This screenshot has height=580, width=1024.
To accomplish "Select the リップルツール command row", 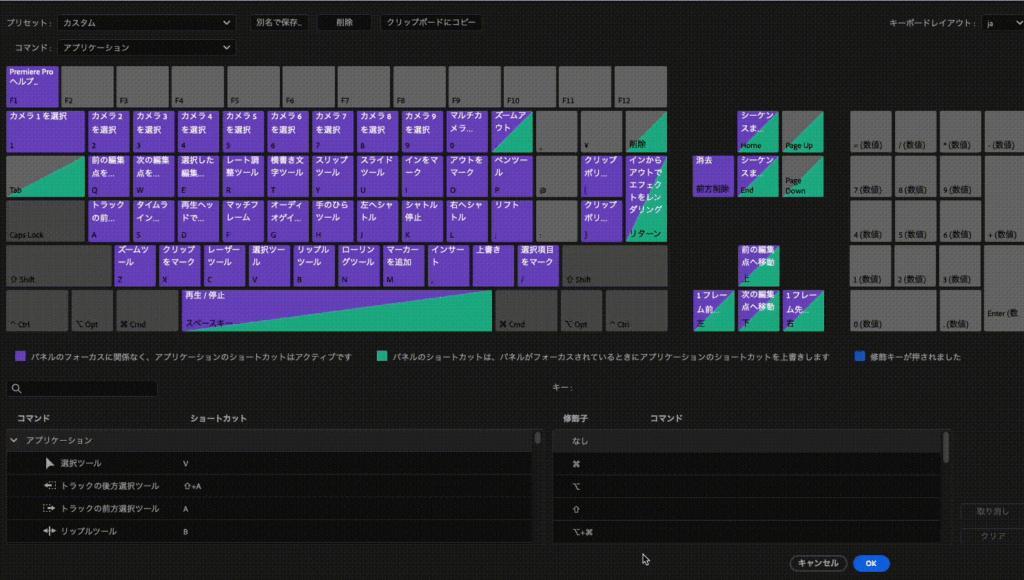I will click(x=269, y=531).
